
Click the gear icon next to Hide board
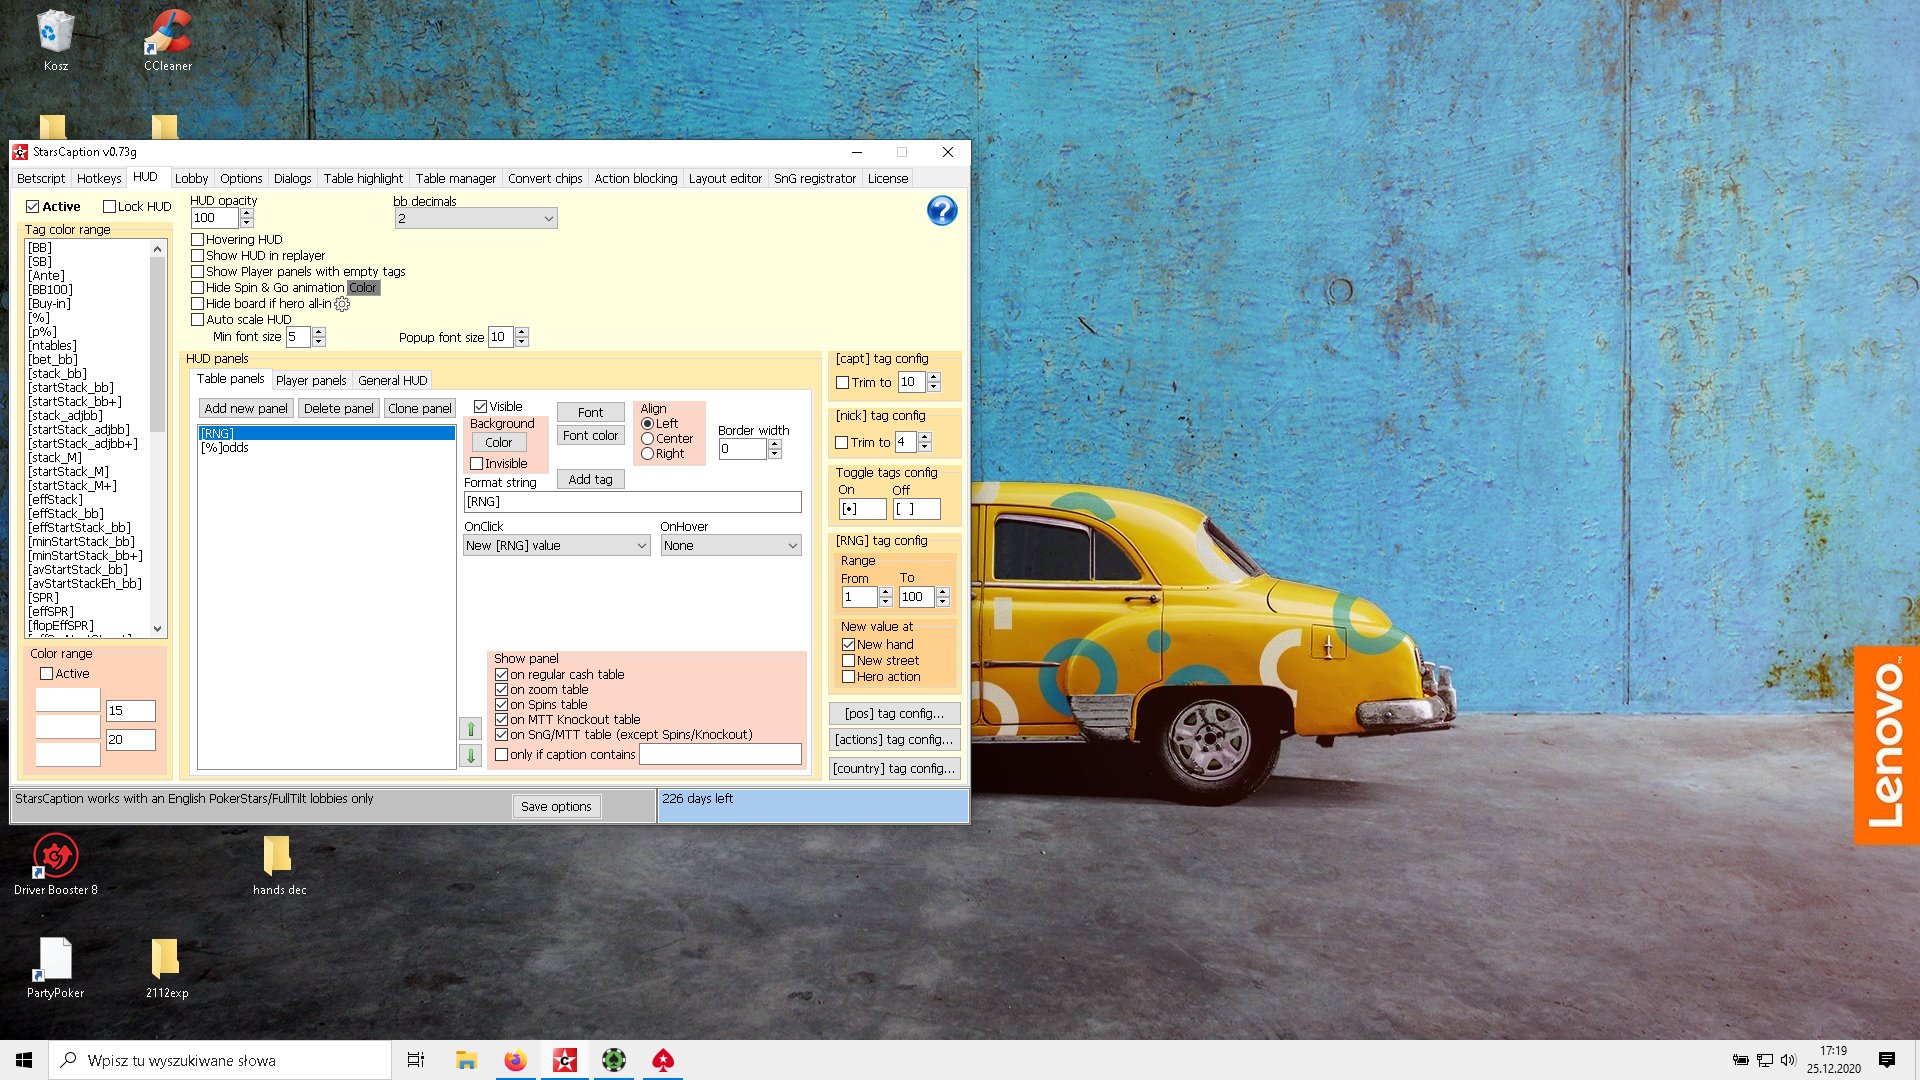(x=342, y=304)
